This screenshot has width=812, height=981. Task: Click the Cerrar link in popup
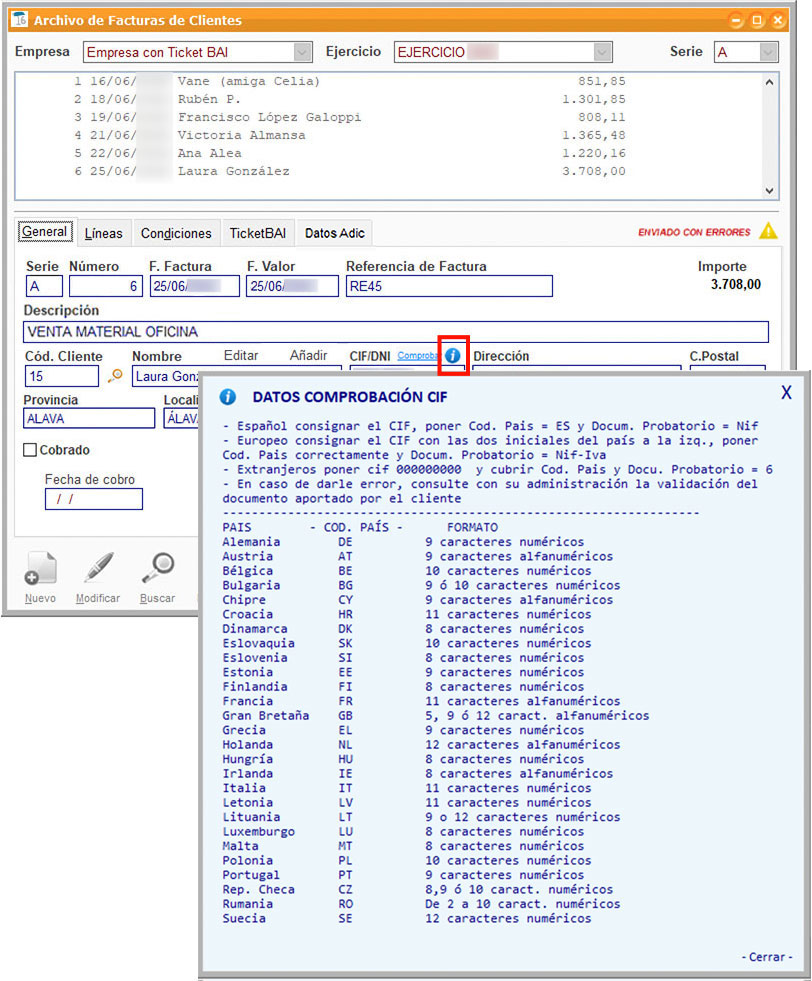[x=766, y=957]
